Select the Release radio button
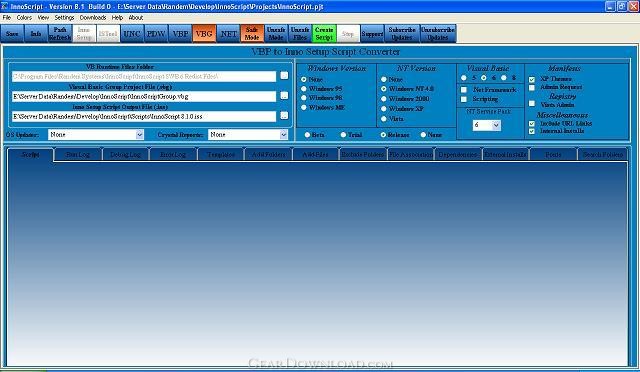This screenshot has width=640, height=372. pos(383,135)
